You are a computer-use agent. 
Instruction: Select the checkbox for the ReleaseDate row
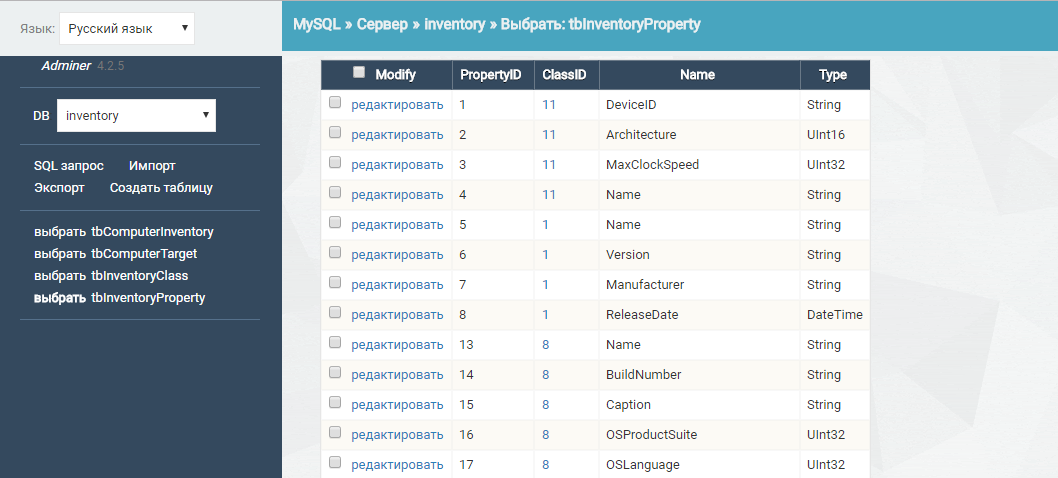coord(335,312)
